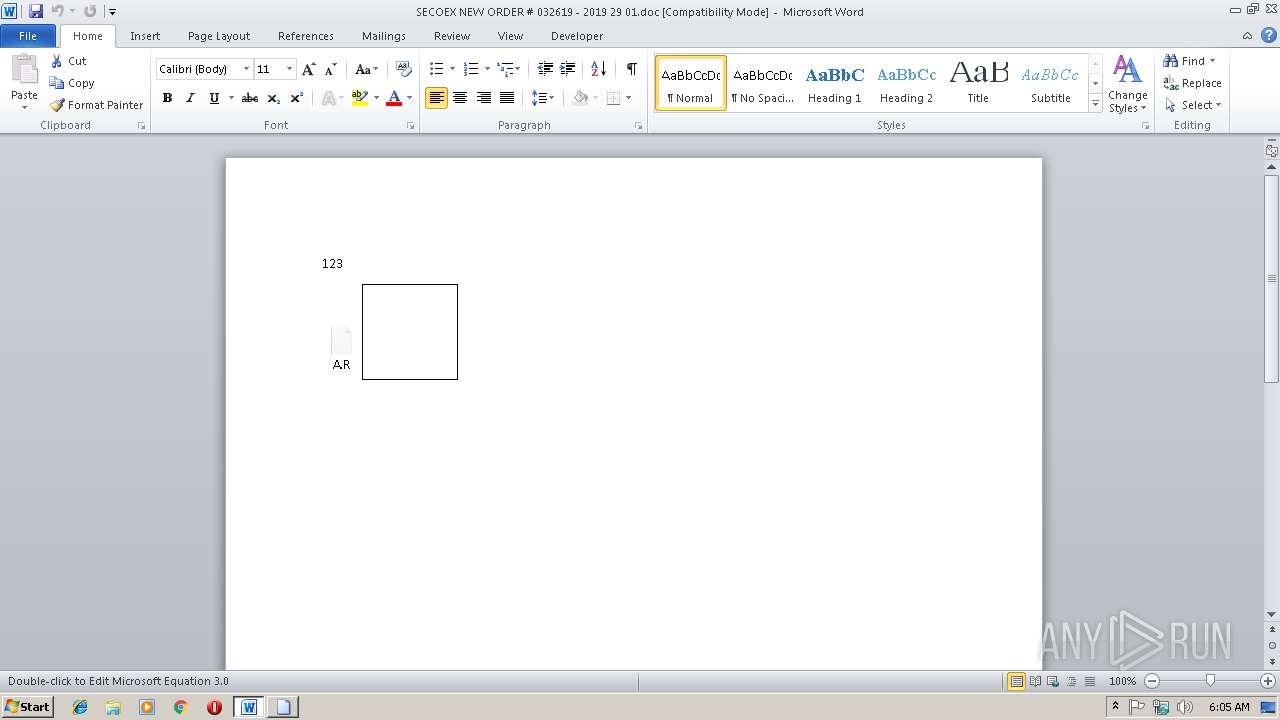Click the zoom out minus icon

(x=1151, y=681)
